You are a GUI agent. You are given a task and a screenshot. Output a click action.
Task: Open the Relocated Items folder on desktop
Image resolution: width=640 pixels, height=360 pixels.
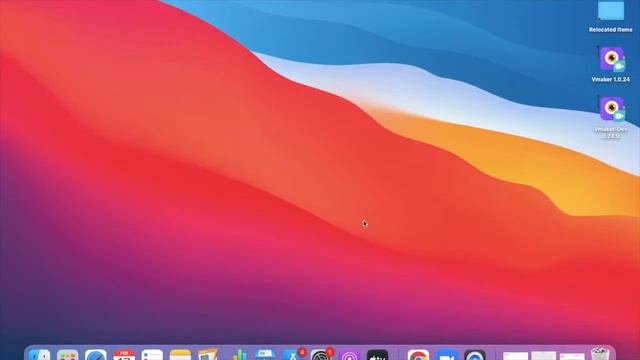click(611, 11)
